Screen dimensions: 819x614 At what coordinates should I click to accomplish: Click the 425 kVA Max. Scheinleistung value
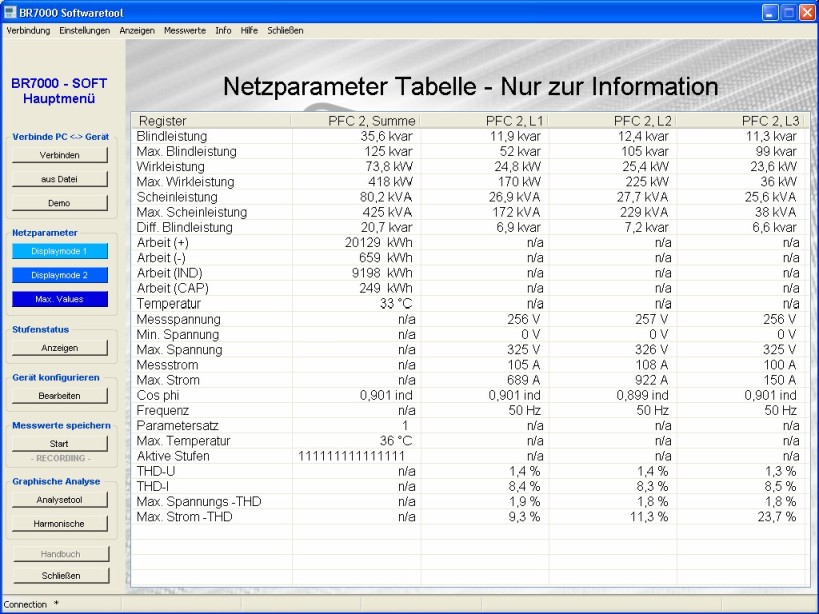tap(387, 212)
